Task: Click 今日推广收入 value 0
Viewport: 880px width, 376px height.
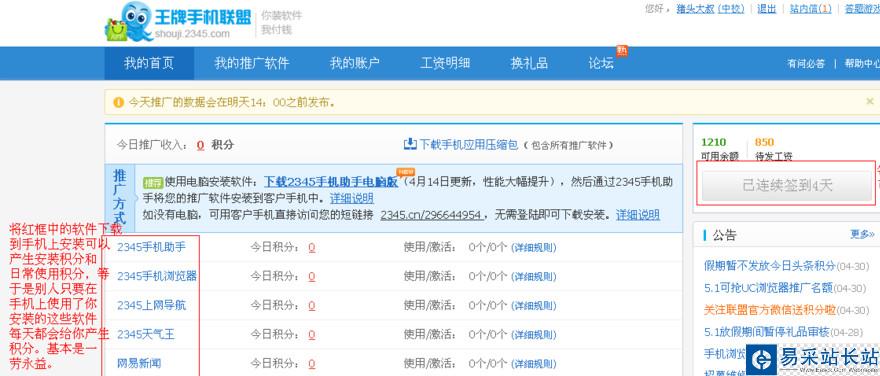Action: pos(200,145)
